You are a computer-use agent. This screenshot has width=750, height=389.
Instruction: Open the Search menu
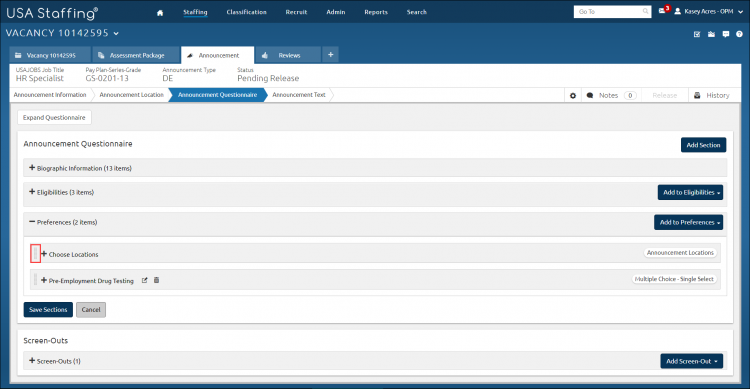coord(417,12)
